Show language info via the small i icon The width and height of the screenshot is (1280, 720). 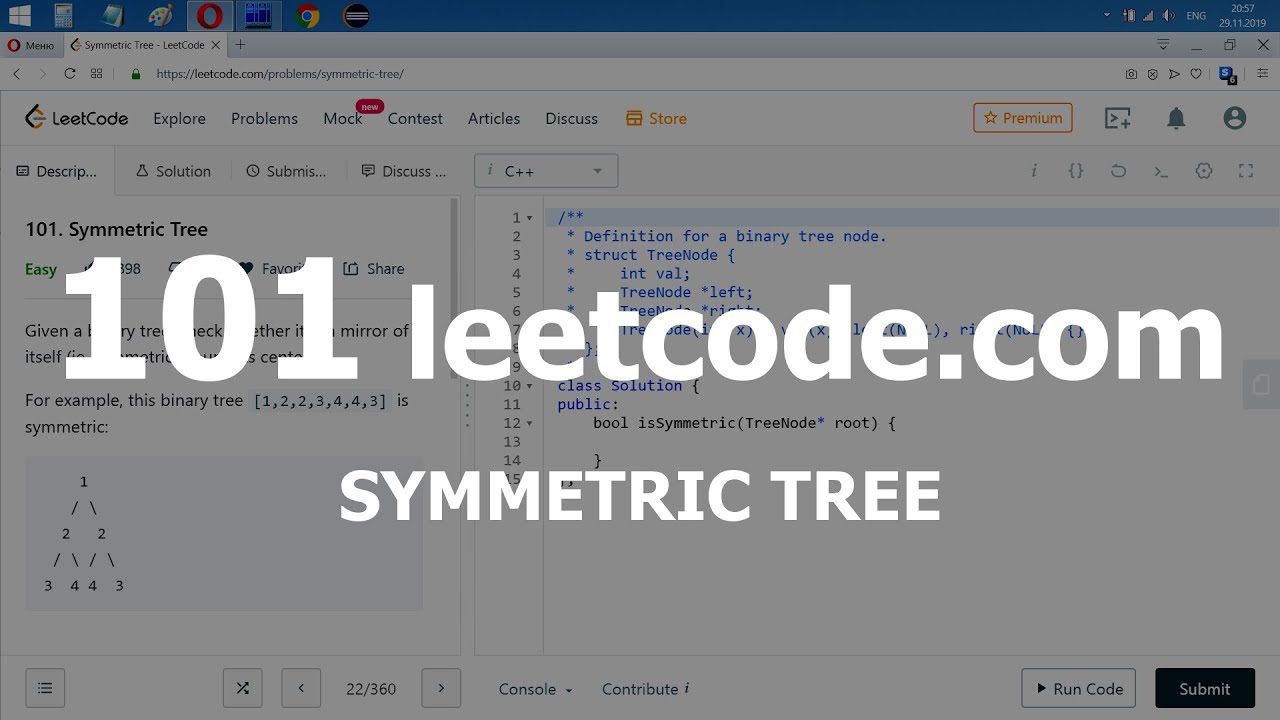1034,171
